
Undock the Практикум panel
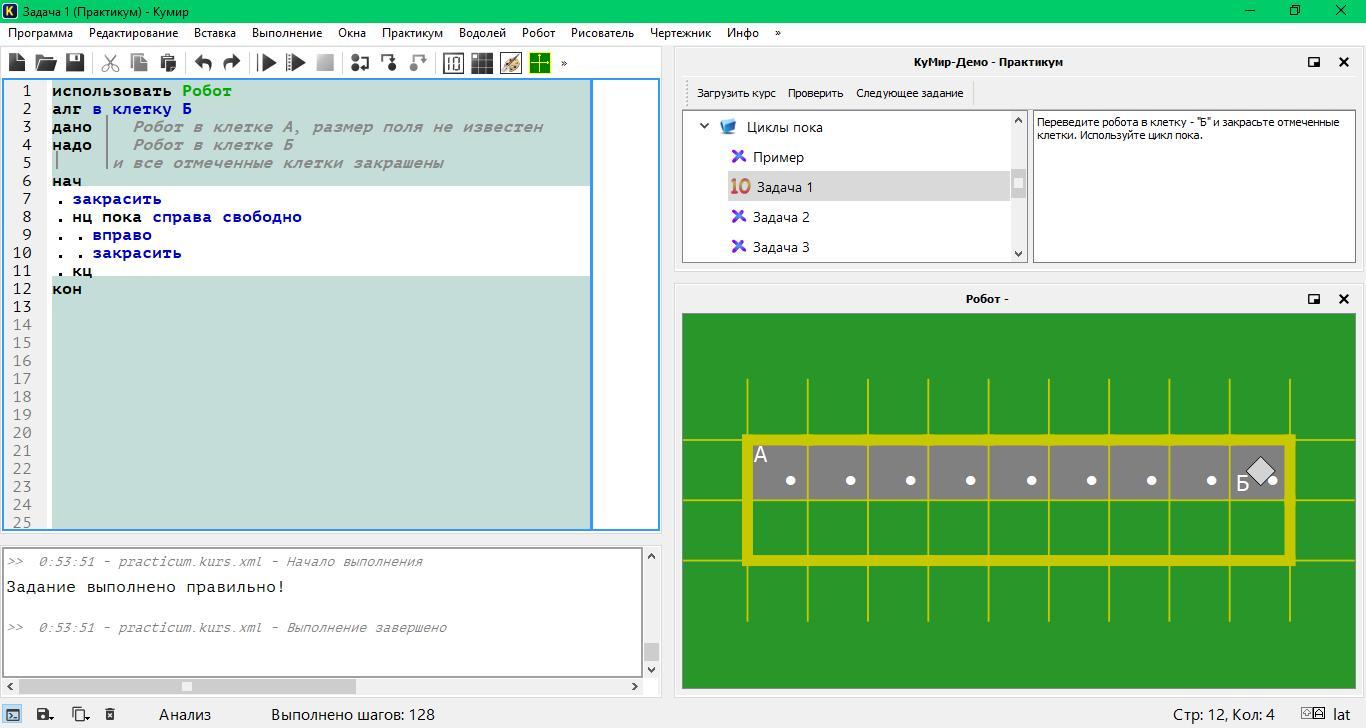(x=1314, y=62)
